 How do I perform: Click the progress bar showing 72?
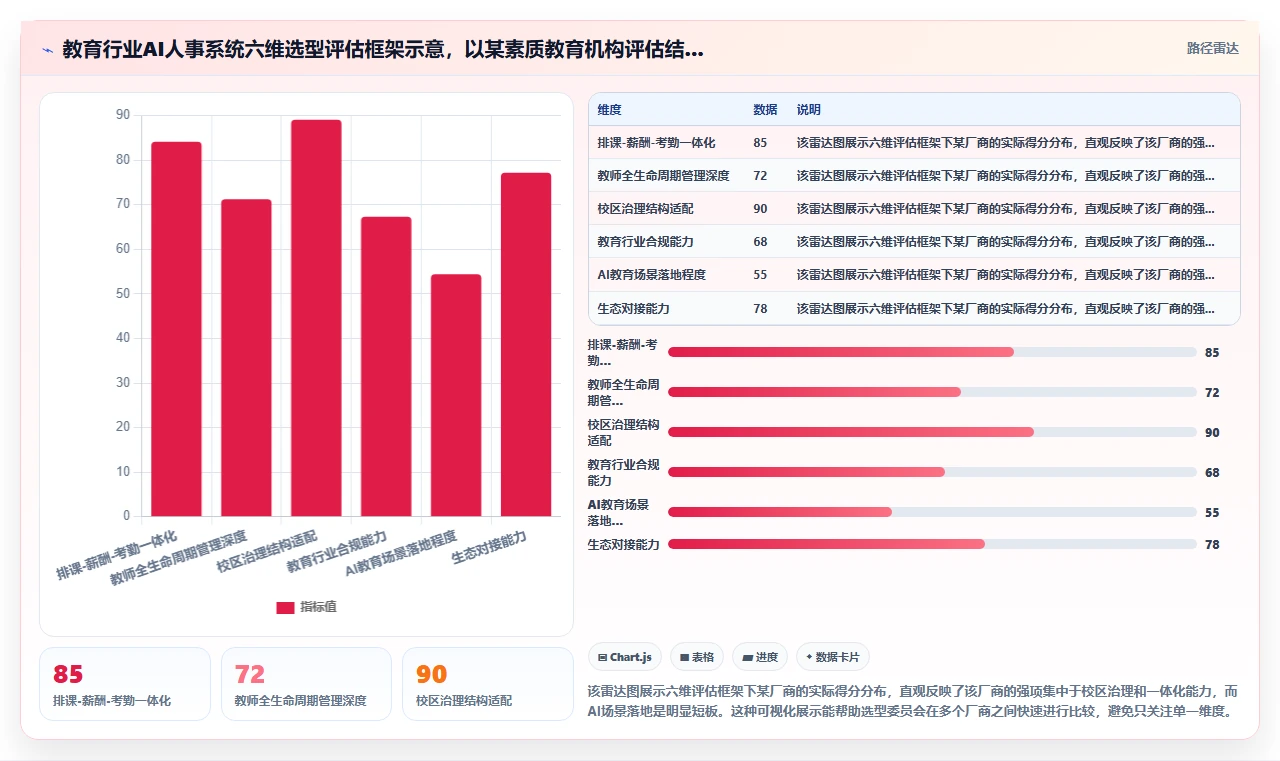932,392
